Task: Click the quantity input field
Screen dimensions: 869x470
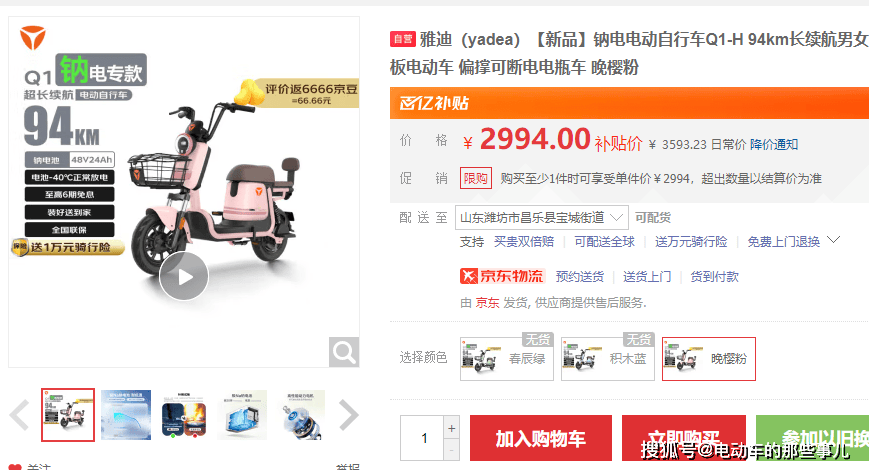Action: [x=422, y=438]
